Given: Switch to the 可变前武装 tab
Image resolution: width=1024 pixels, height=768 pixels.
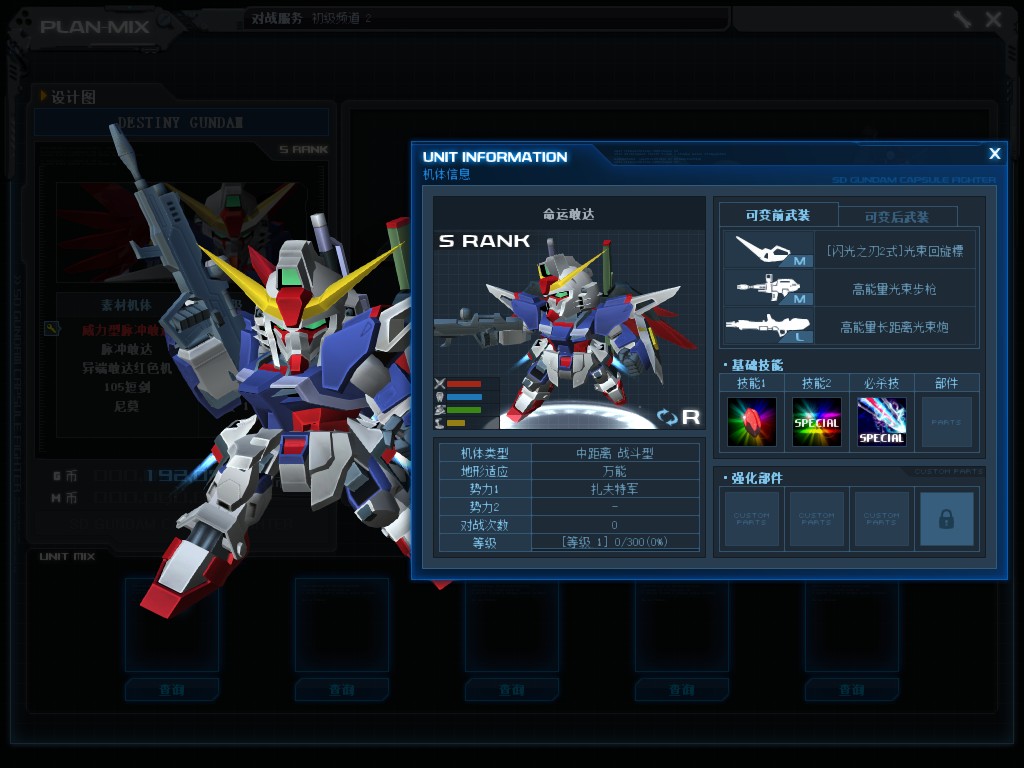Looking at the screenshot, I should 778,216.
